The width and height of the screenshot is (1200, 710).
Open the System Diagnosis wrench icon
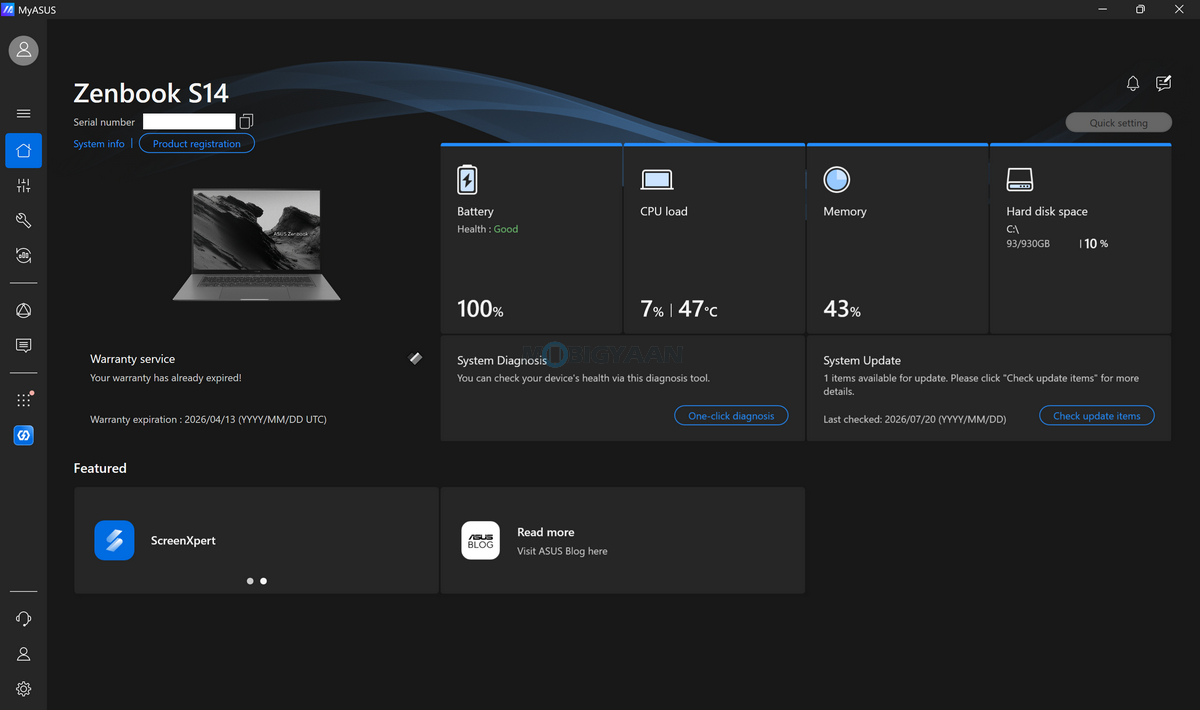click(x=24, y=221)
